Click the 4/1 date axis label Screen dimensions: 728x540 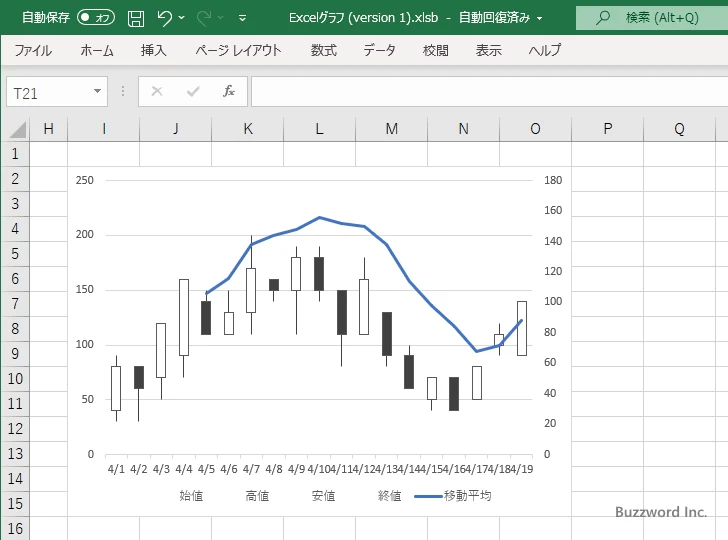(x=116, y=469)
